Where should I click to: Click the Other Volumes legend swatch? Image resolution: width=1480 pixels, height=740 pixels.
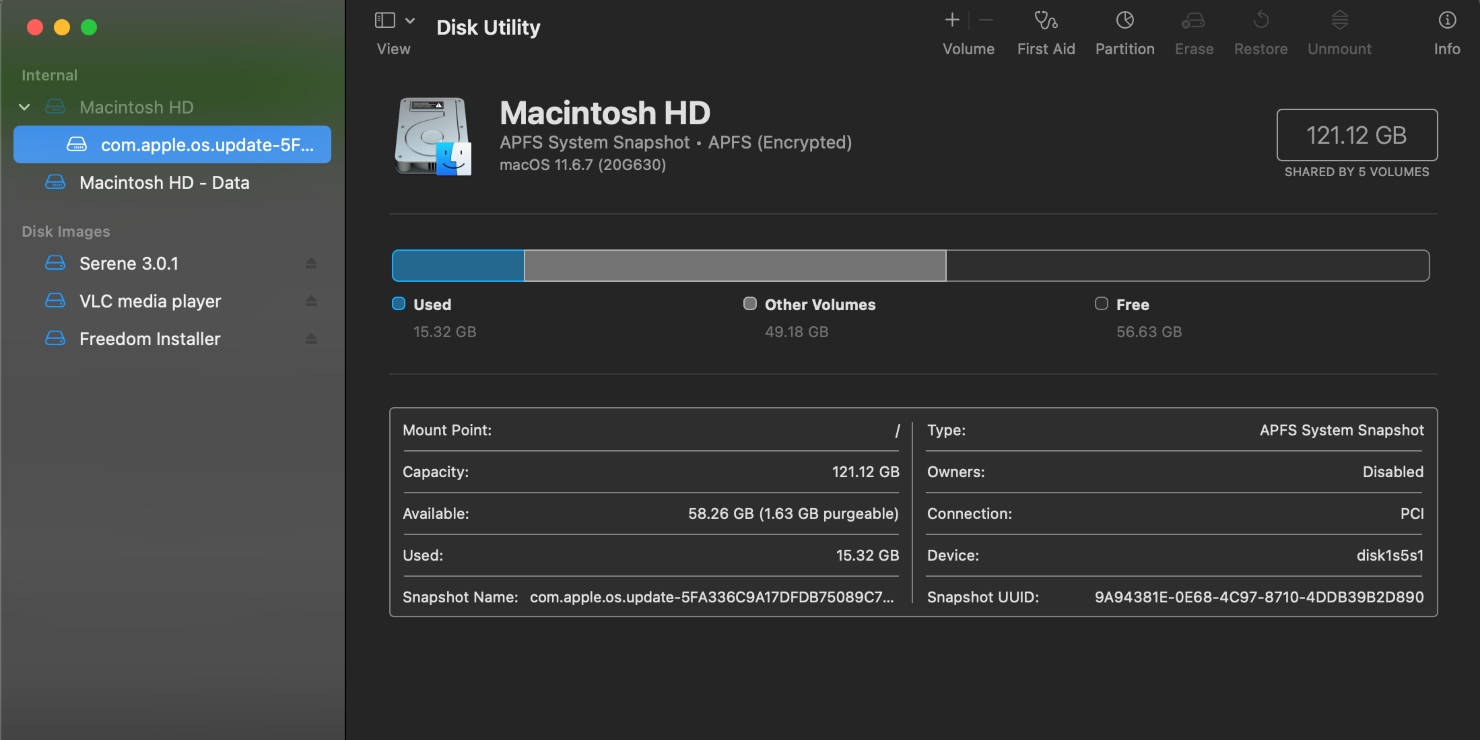750,304
